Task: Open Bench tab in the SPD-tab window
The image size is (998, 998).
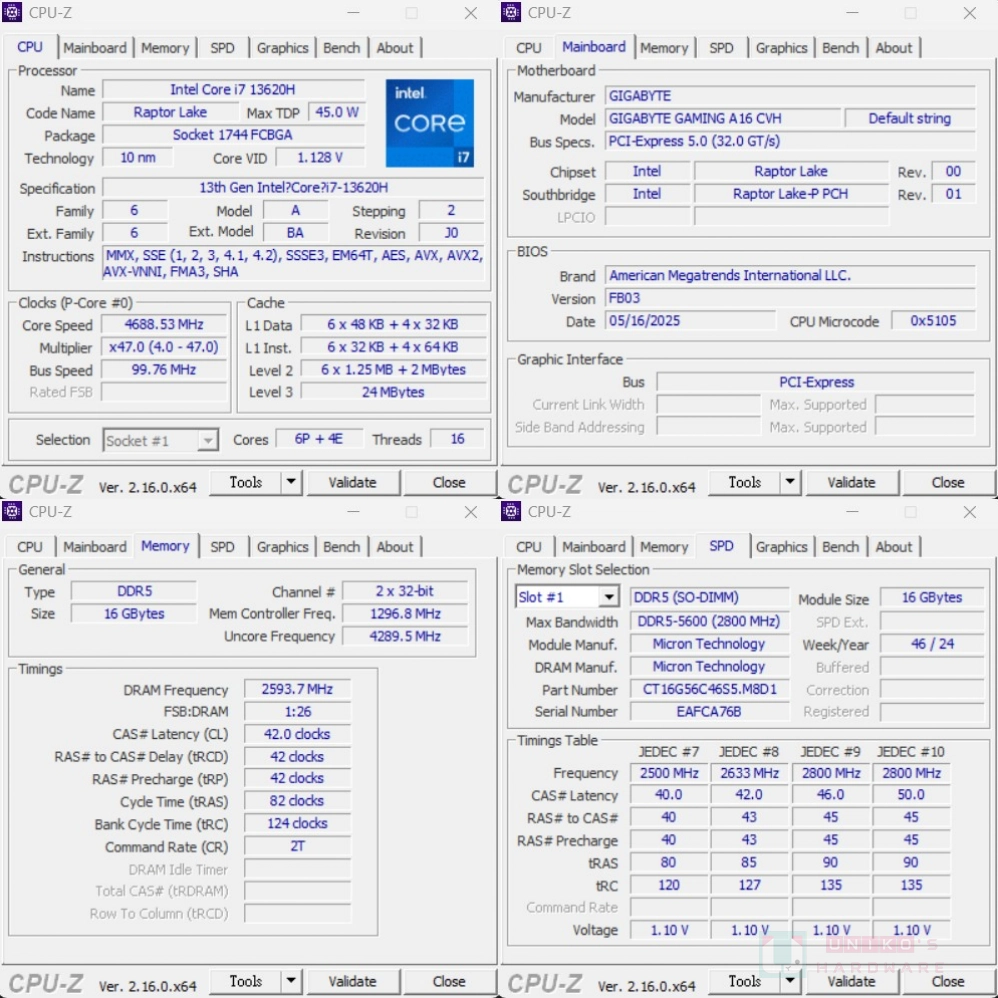Action: point(841,547)
